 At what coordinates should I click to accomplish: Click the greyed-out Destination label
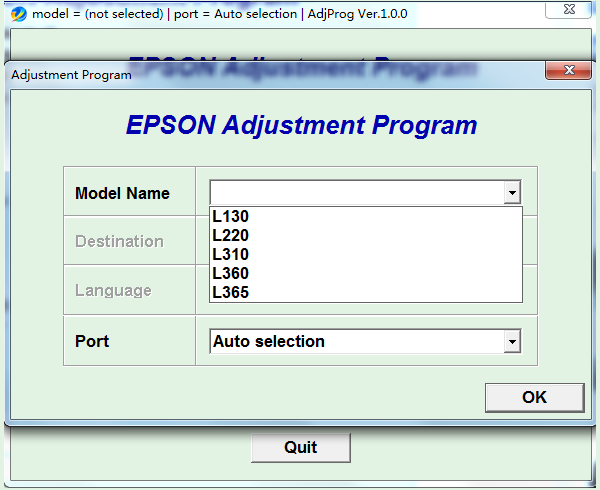click(119, 241)
